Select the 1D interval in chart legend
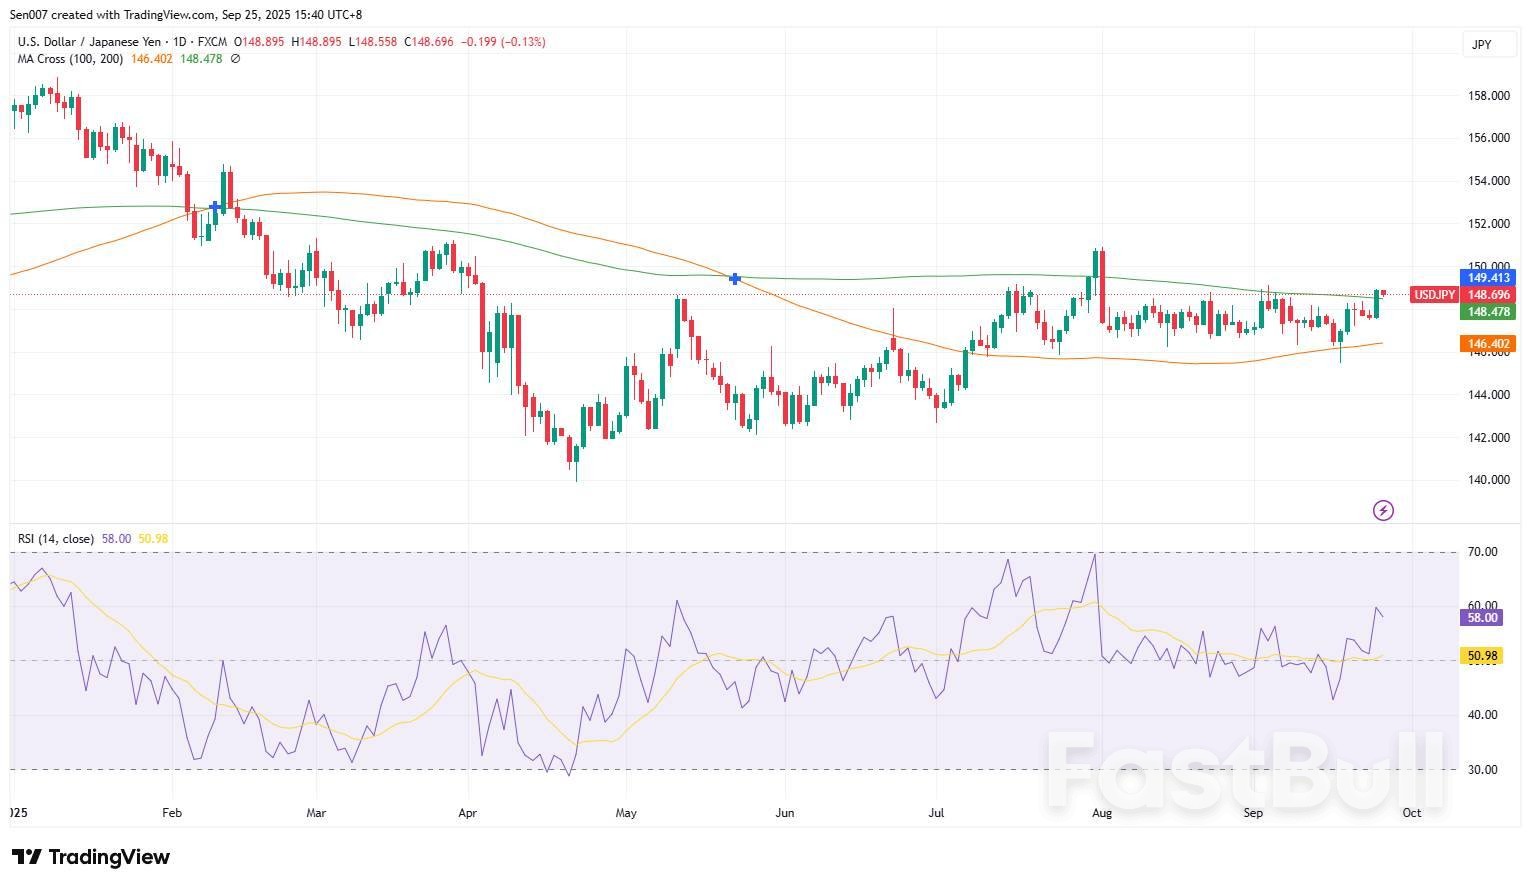 coord(181,42)
